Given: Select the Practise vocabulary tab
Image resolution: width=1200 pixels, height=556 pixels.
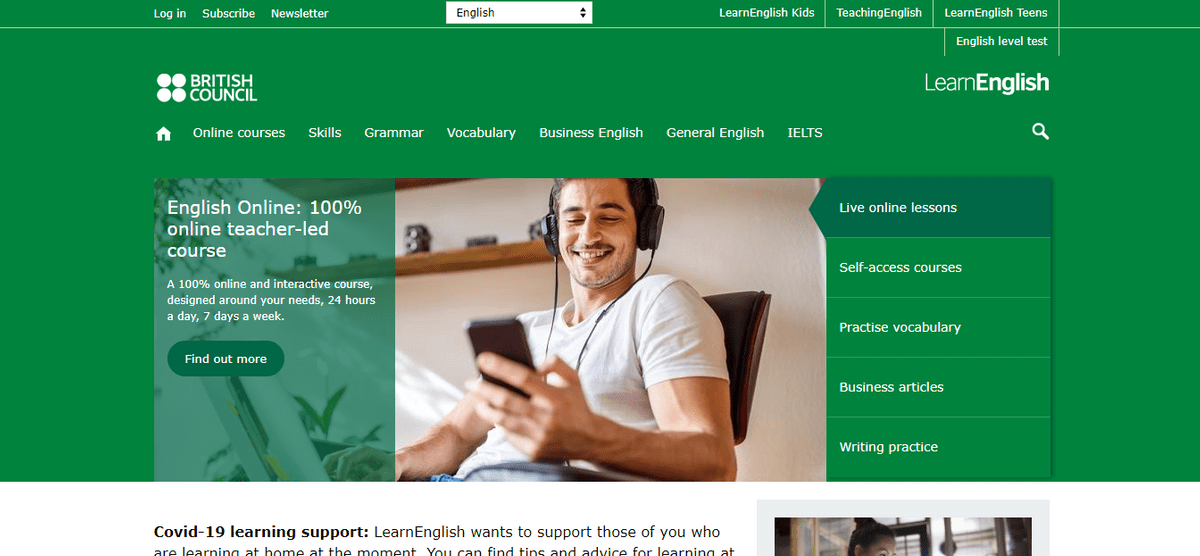Looking at the screenshot, I should (x=938, y=328).
